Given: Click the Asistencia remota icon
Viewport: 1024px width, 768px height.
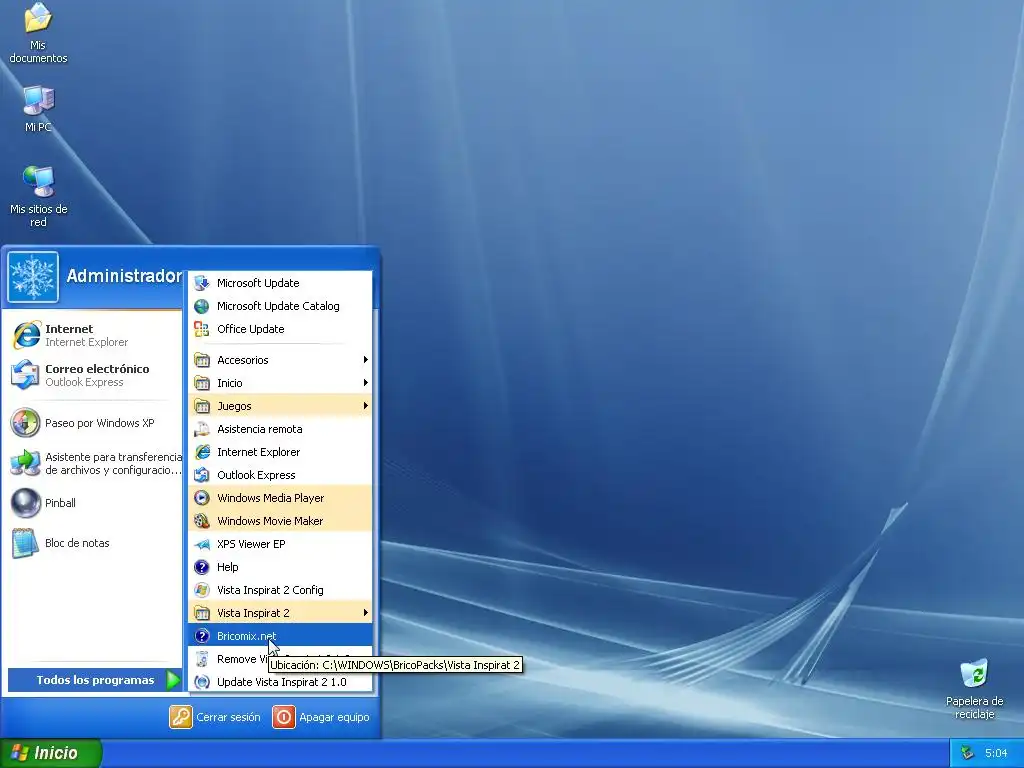Looking at the screenshot, I should 202,429.
